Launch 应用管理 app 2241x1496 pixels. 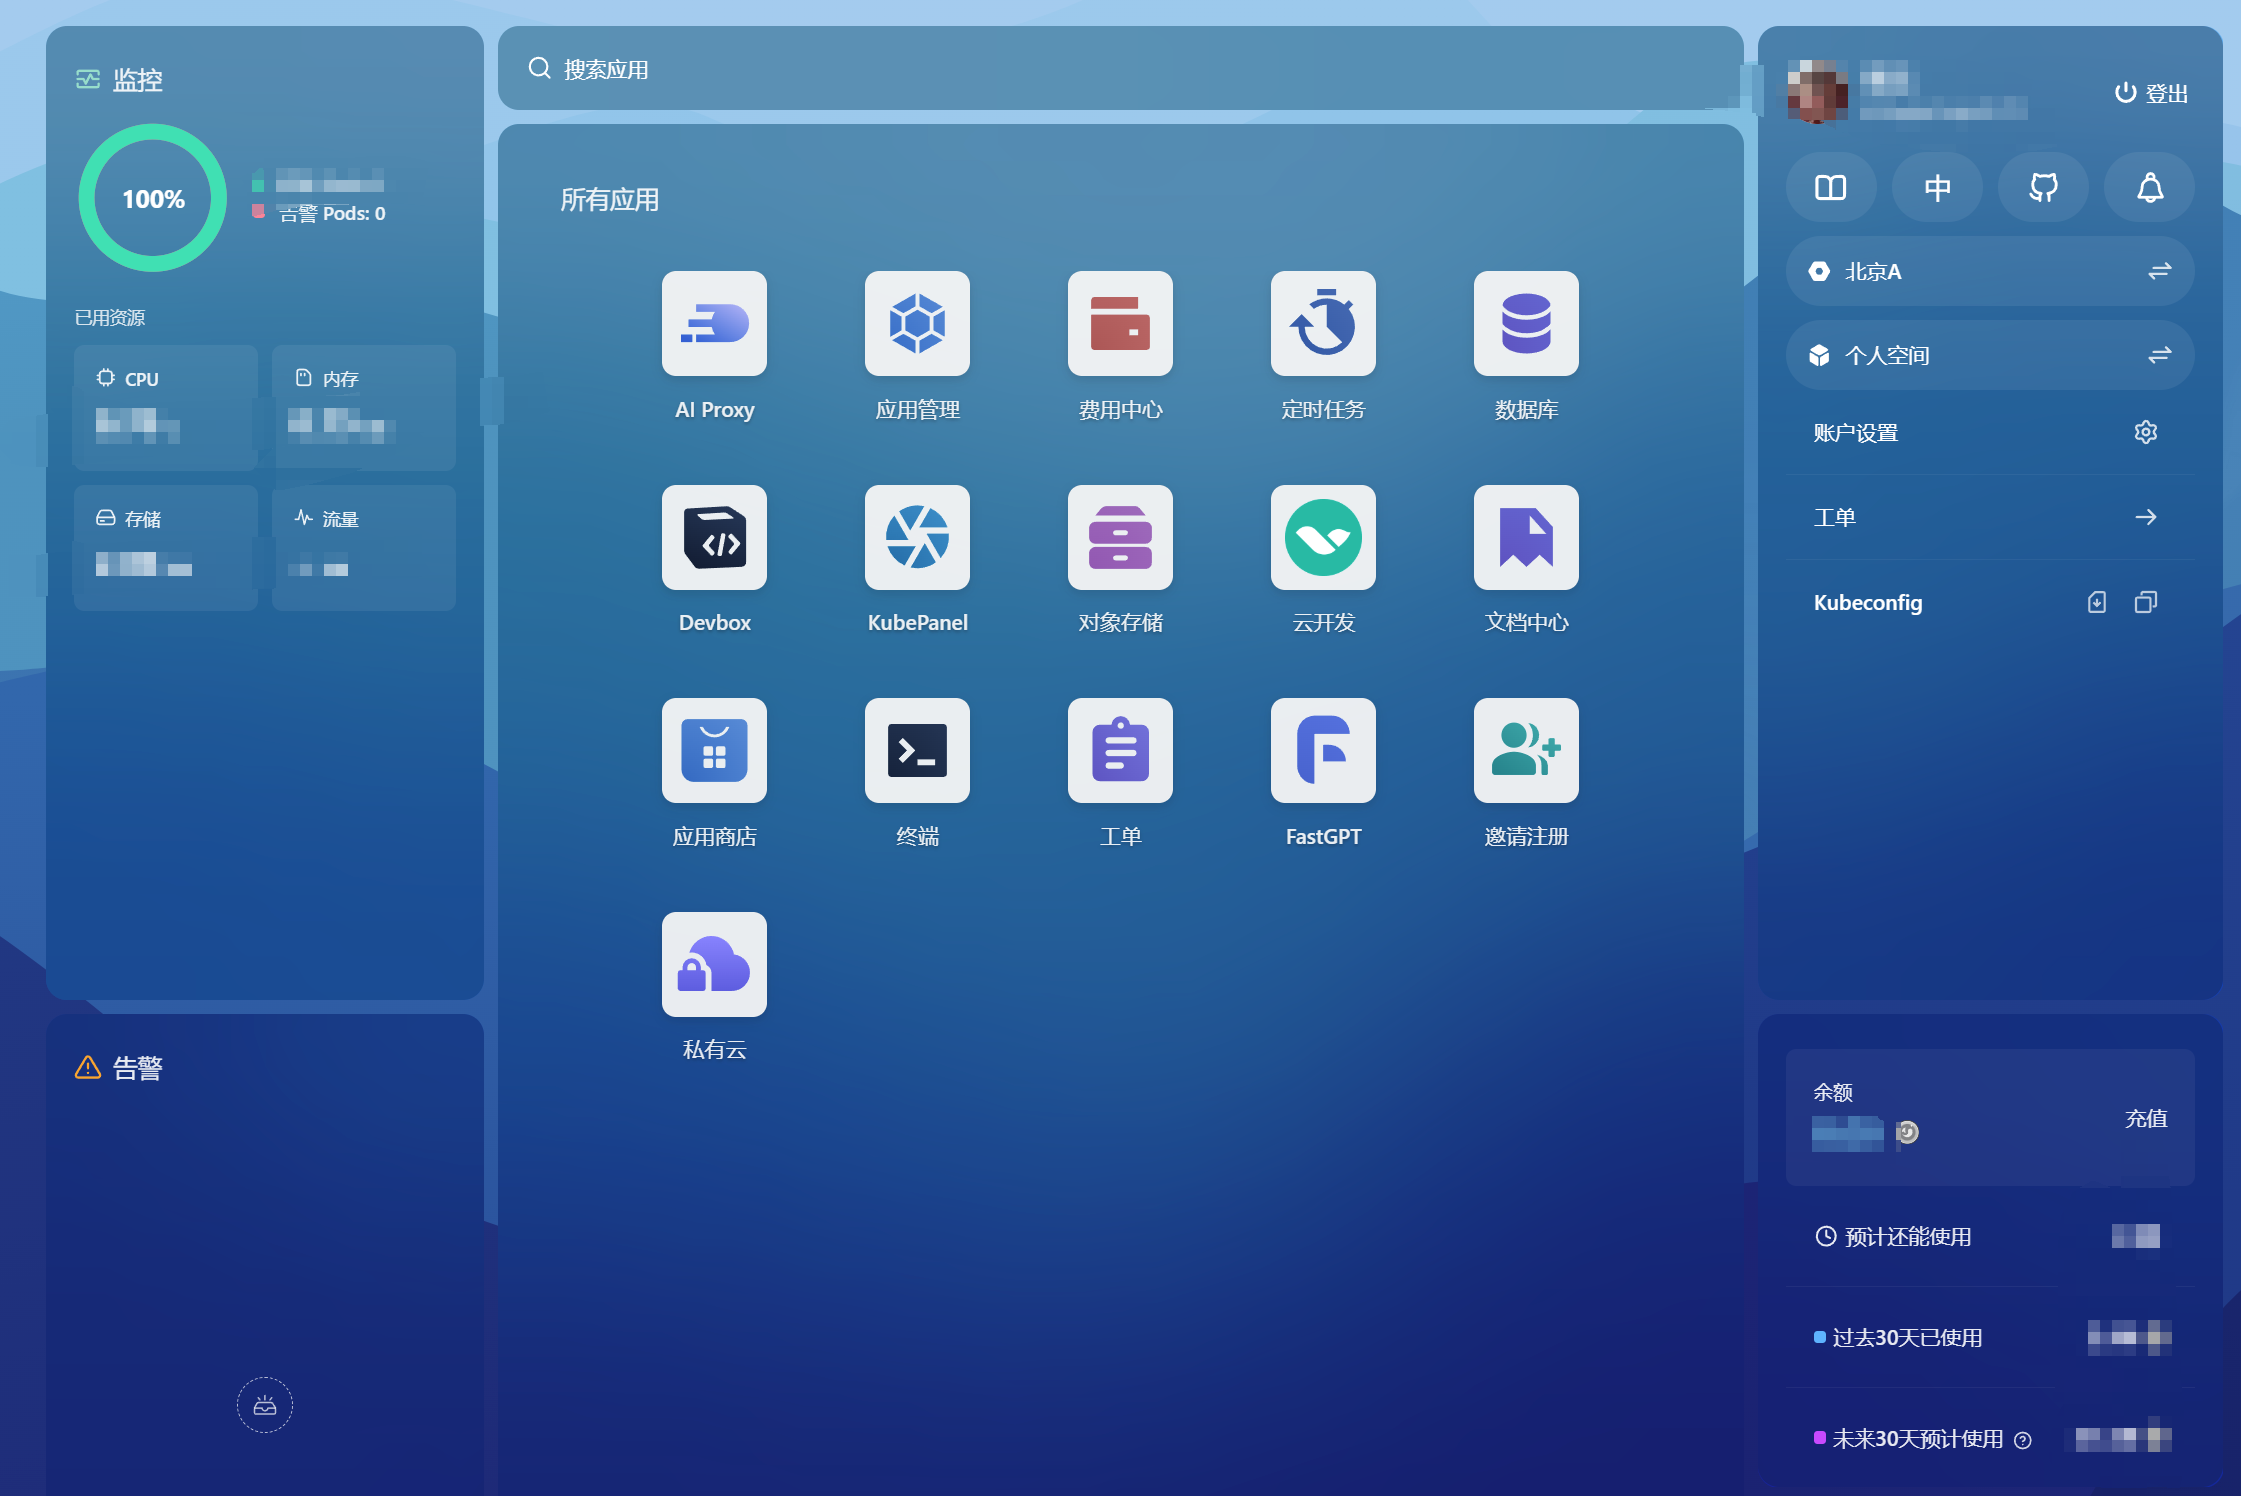[x=917, y=324]
